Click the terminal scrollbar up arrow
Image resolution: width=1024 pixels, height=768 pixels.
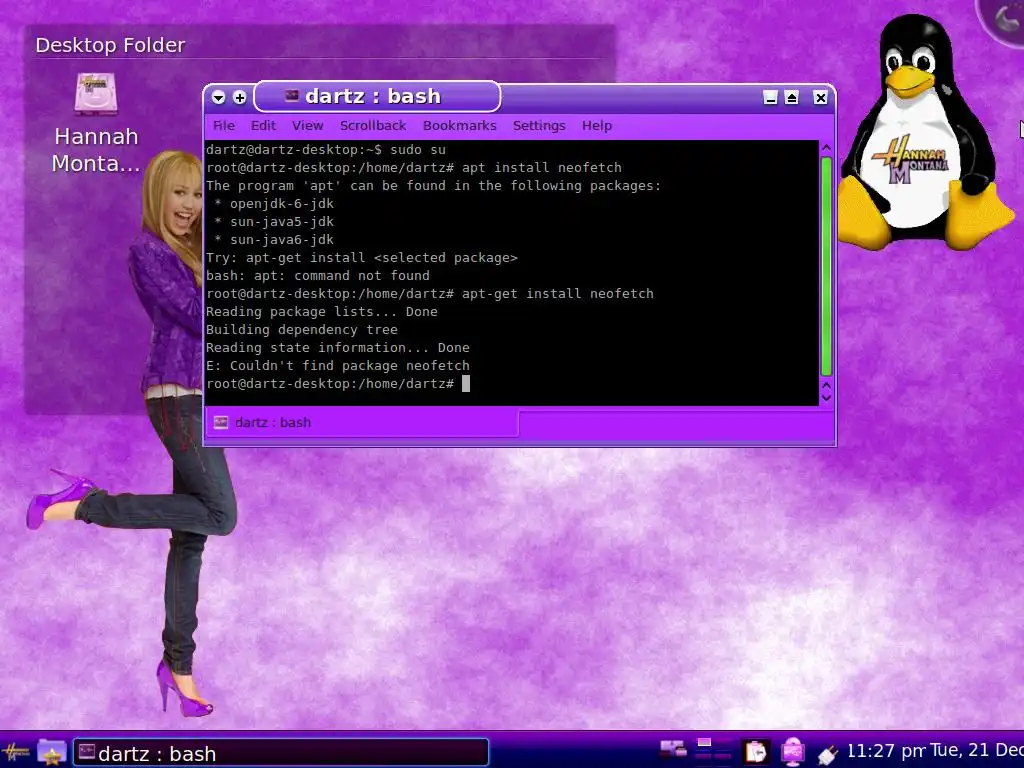pos(826,148)
